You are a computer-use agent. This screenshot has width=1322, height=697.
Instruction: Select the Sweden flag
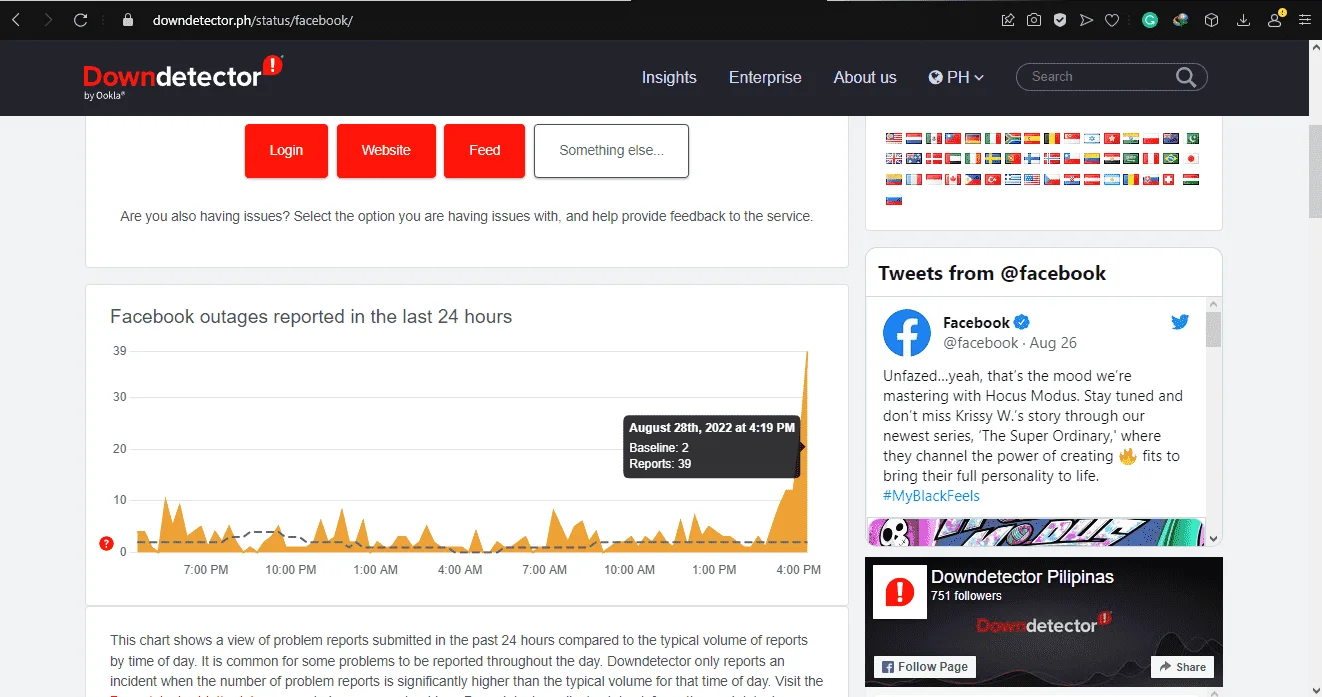coord(993,158)
